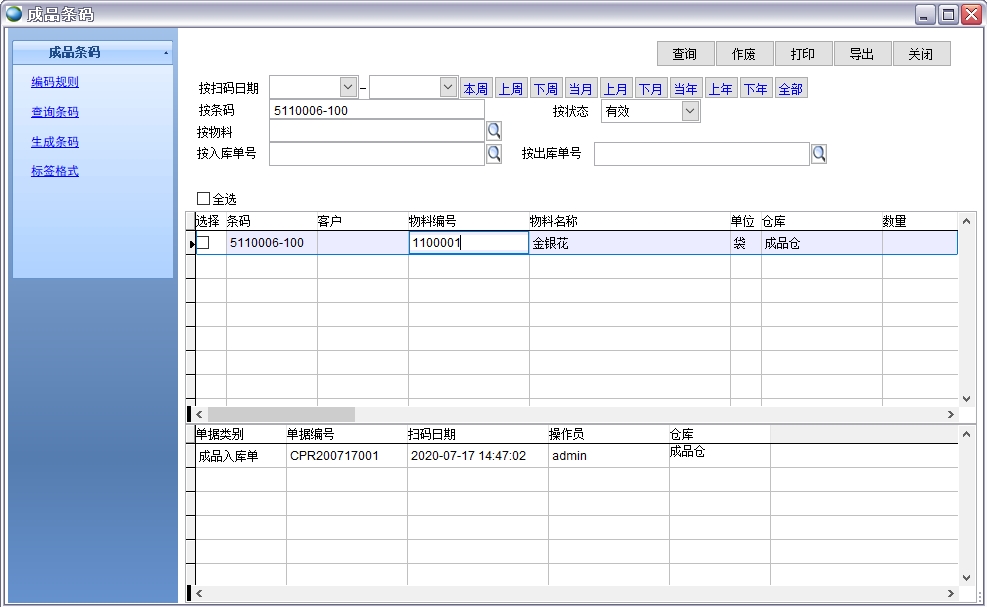Open the end scan date dropdown

448,88
